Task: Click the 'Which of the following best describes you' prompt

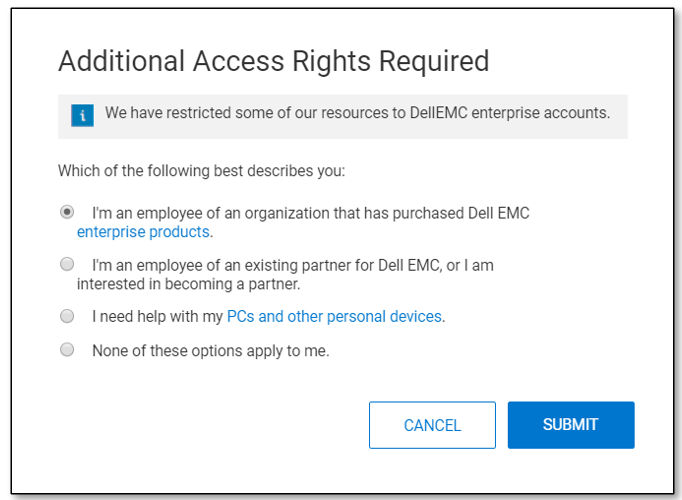Action: click(201, 170)
